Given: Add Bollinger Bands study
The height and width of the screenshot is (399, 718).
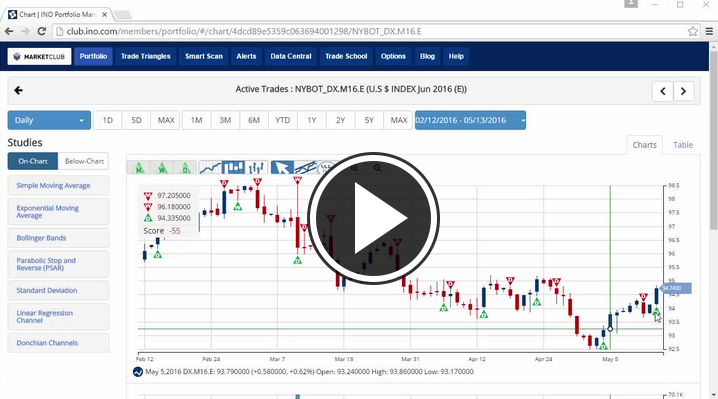Looking at the screenshot, I should tap(58, 238).
